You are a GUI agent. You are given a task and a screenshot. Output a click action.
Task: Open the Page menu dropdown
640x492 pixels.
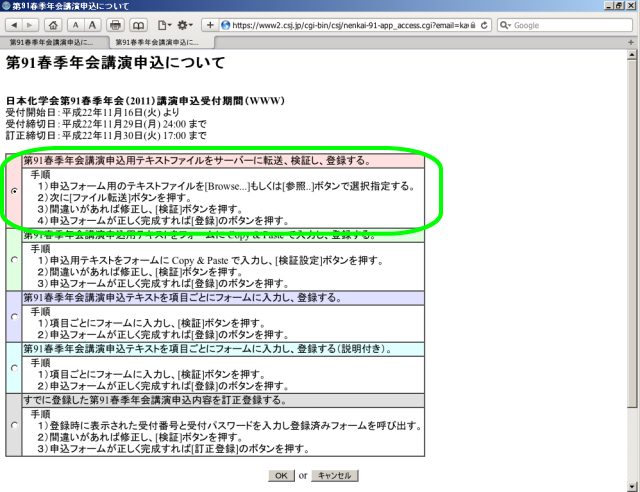click(x=163, y=25)
